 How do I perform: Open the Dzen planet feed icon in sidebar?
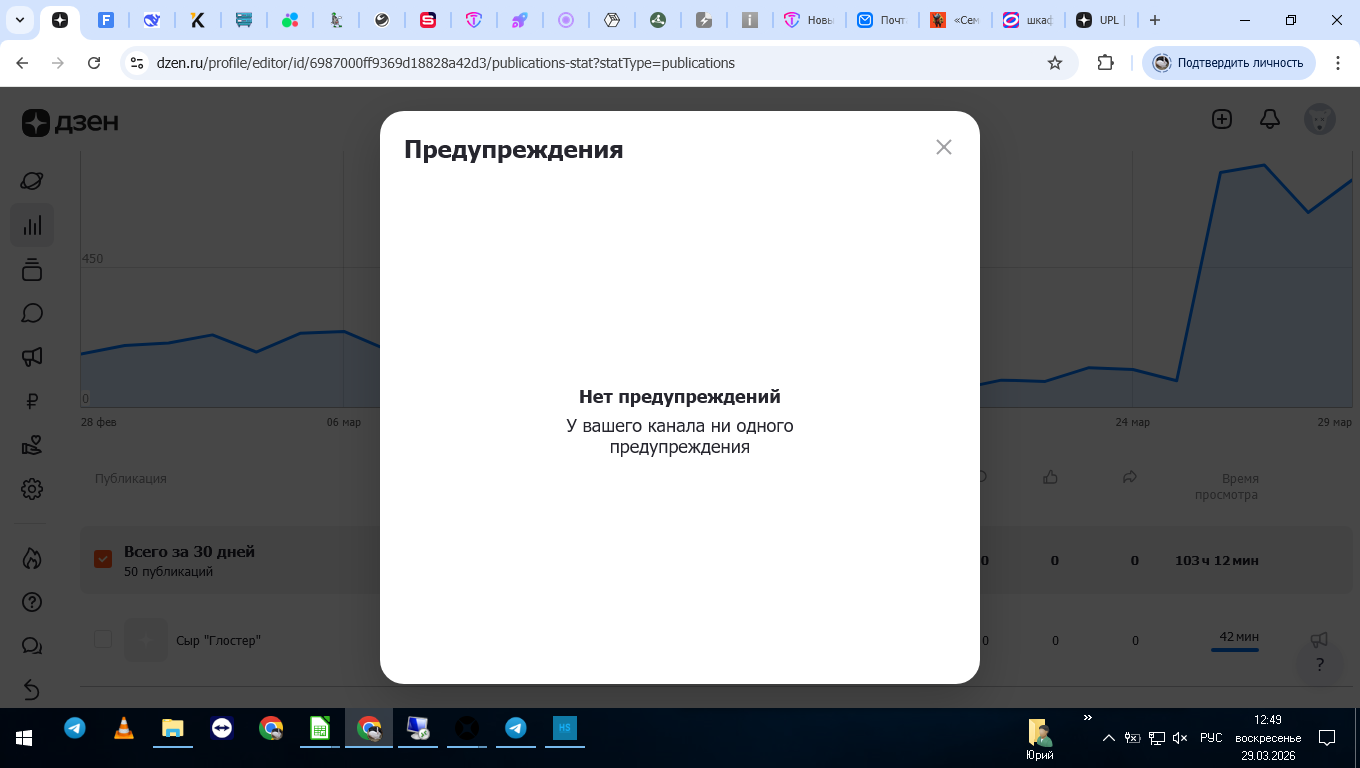pyautogui.click(x=32, y=181)
